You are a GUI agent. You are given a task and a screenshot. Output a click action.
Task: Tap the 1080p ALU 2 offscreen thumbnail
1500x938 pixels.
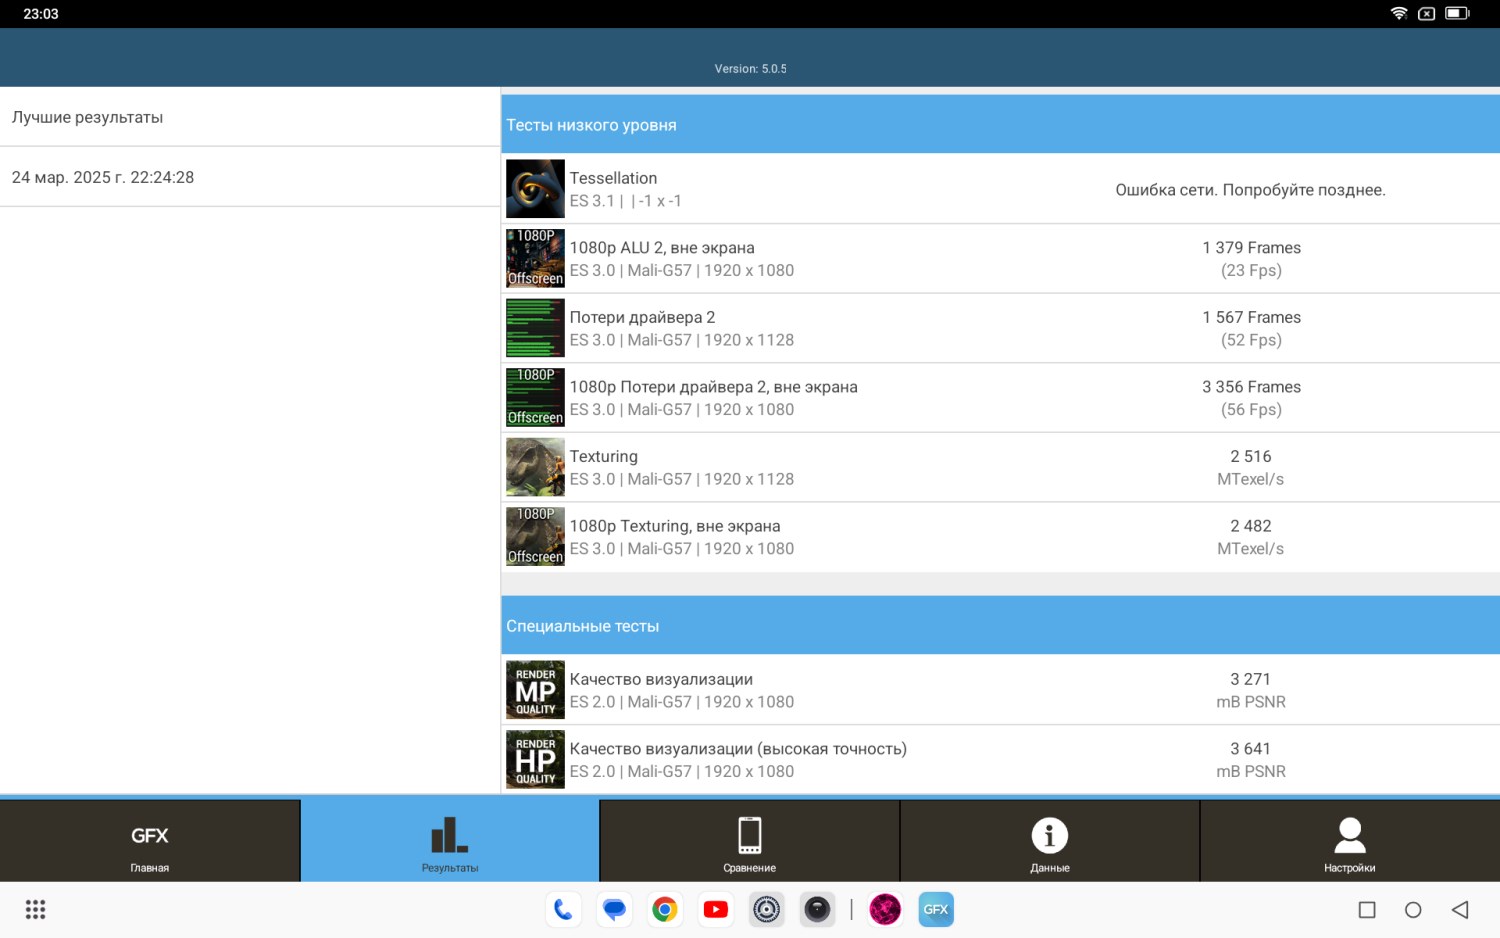535,258
